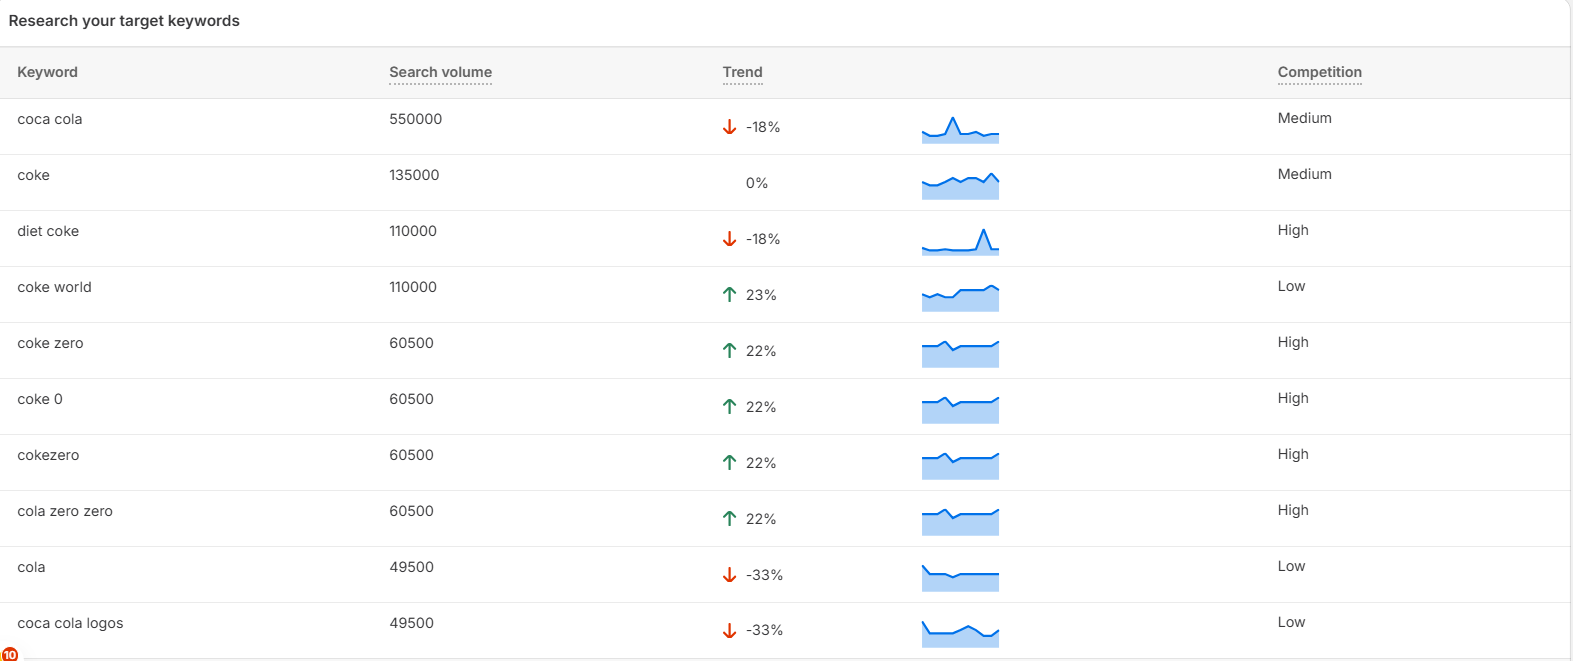1573x661 pixels.
Task: Click the 110000 volume for diet coke
Action: point(413,231)
